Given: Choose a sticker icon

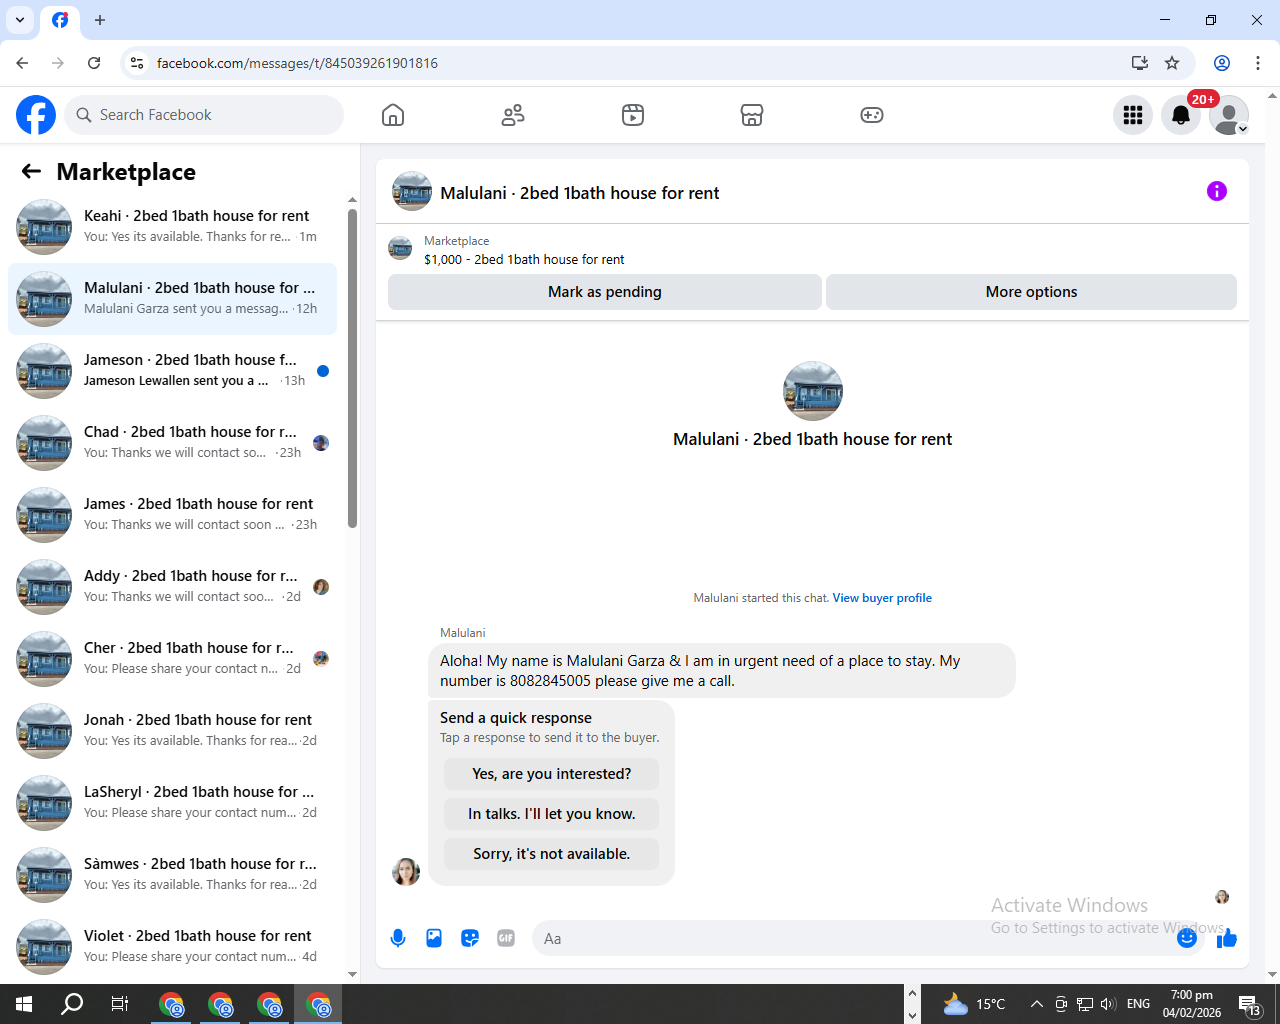Looking at the screenshot, I should click(x=470, y=938).
